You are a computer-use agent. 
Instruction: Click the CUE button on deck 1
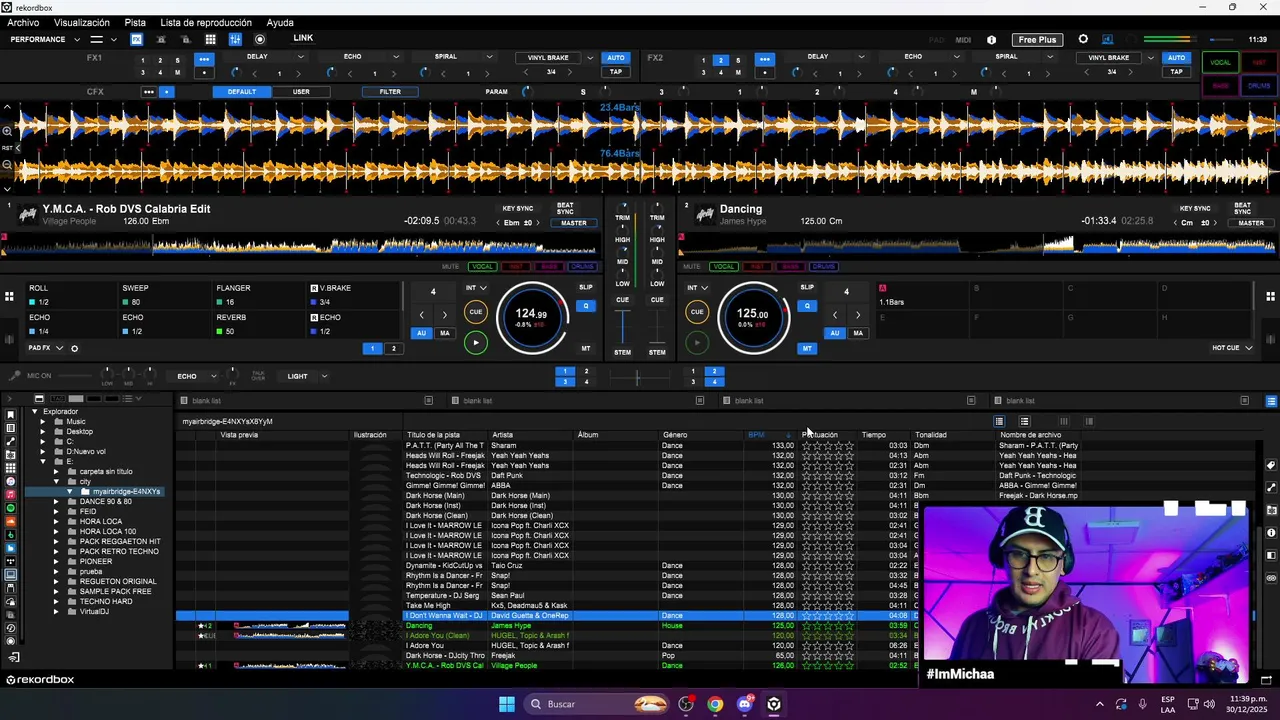[x=476, y=312]
